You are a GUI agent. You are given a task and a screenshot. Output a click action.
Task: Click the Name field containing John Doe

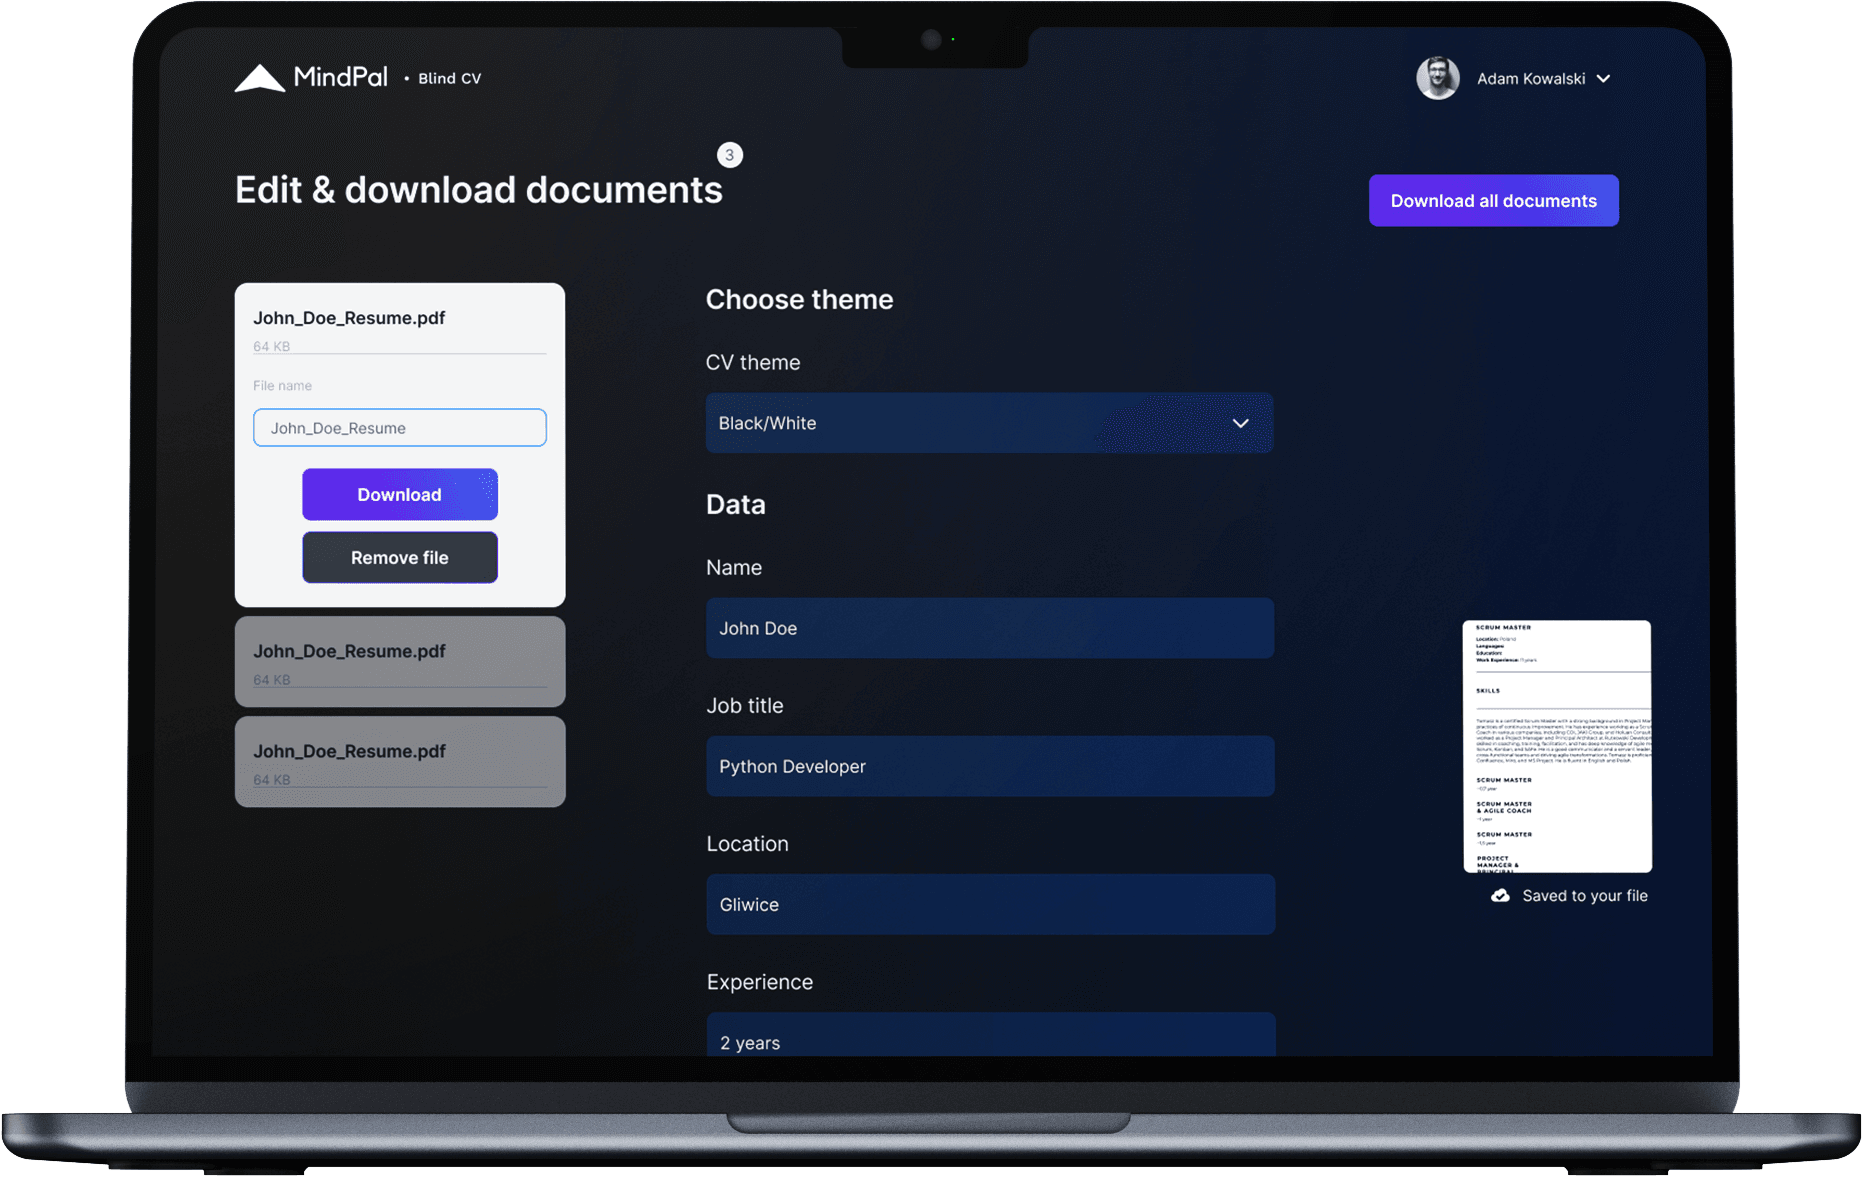coord(989,628)
